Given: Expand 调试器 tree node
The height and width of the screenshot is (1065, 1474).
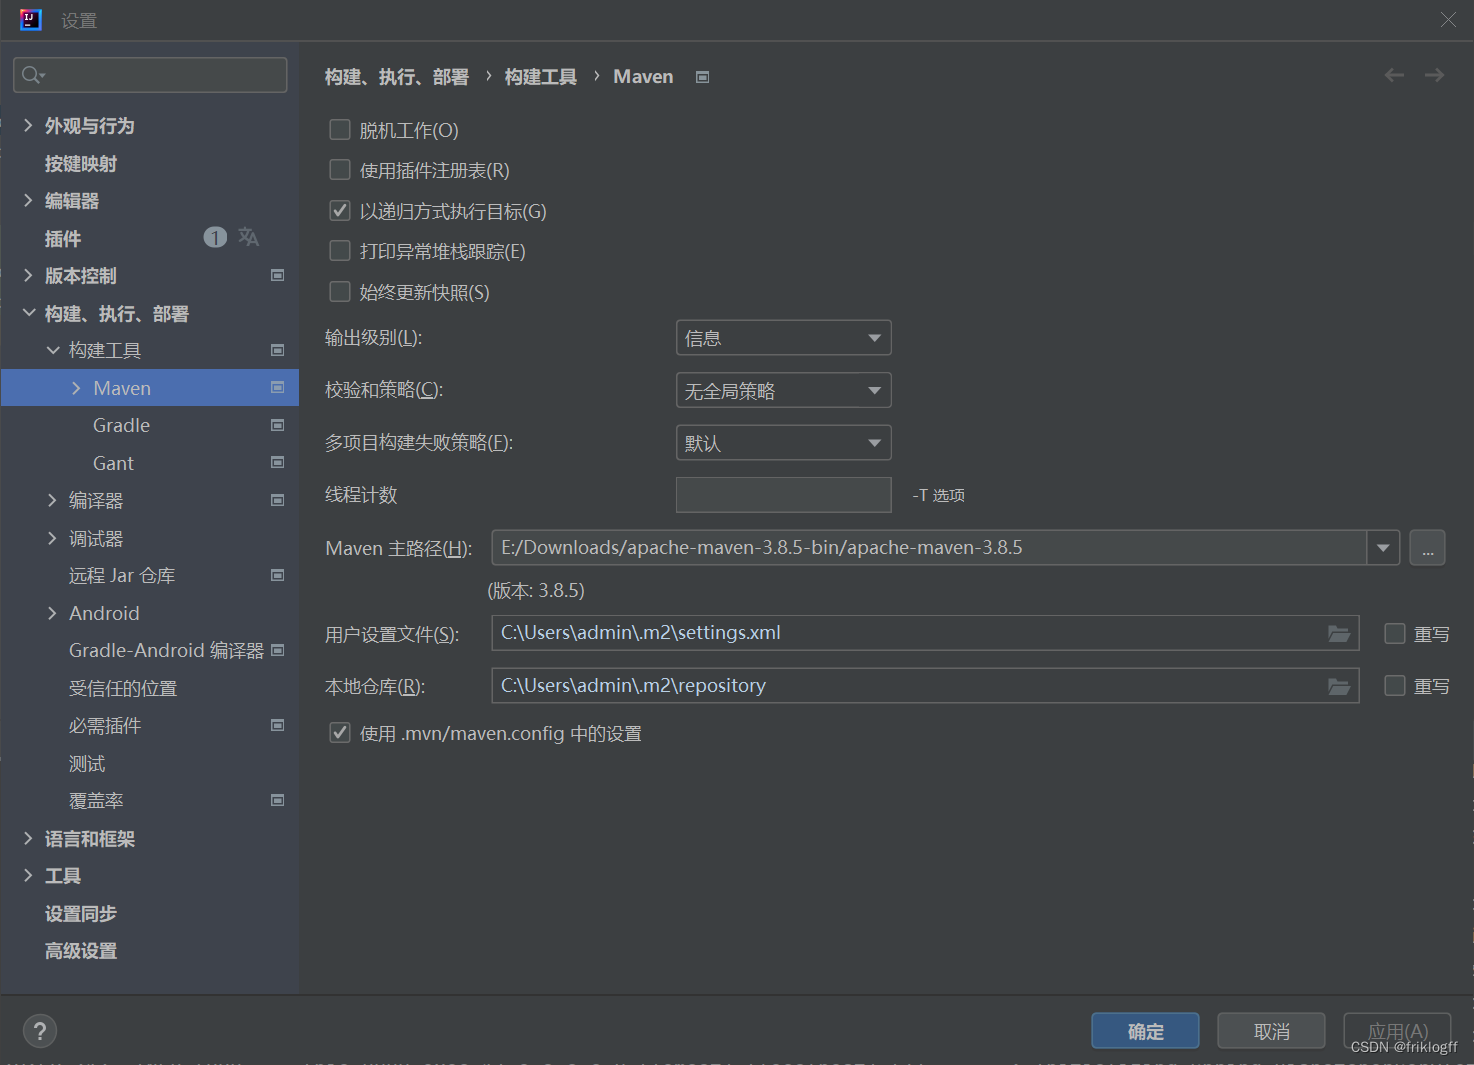Looking at the screenshot, I should [53, 538].
